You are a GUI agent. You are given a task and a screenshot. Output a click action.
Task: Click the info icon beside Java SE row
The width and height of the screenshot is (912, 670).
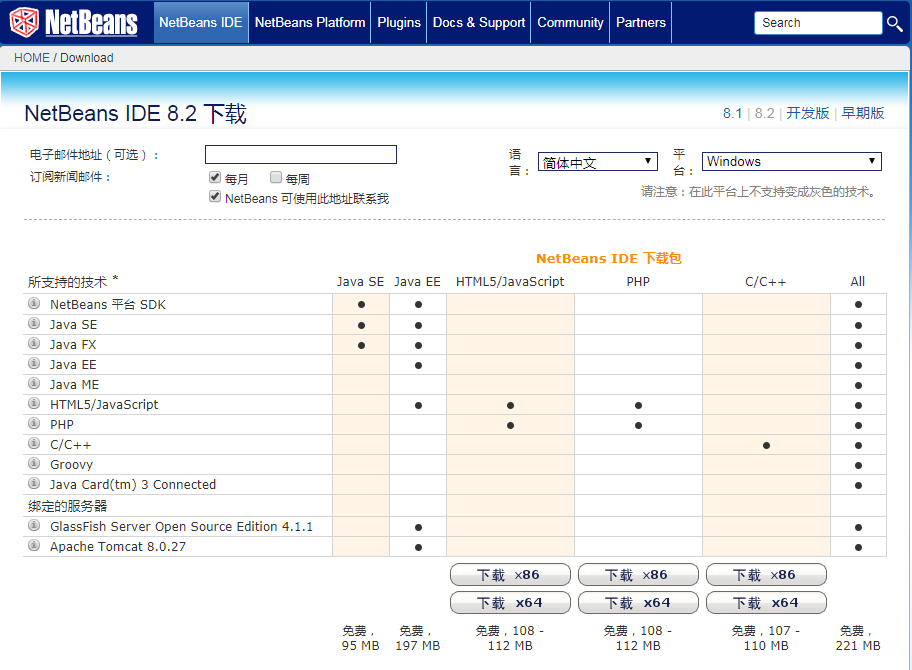35,325
